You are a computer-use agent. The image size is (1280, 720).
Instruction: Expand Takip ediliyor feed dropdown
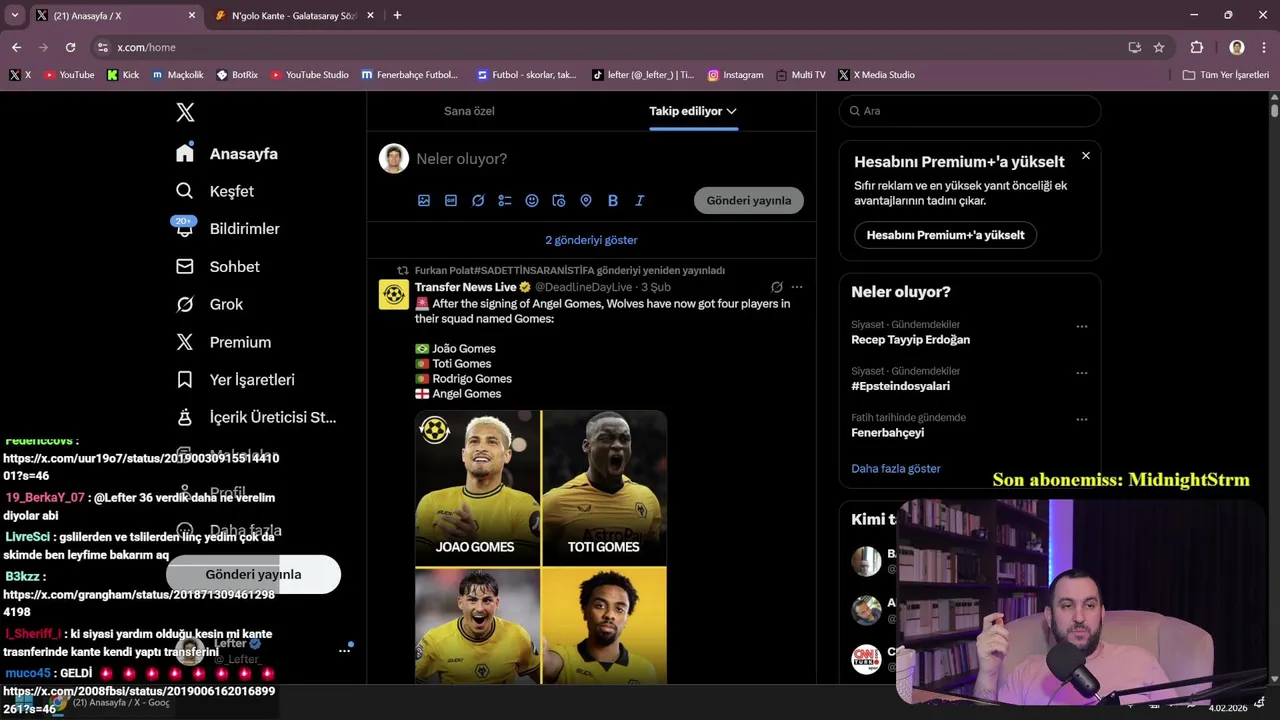click(x=732, y=111)
